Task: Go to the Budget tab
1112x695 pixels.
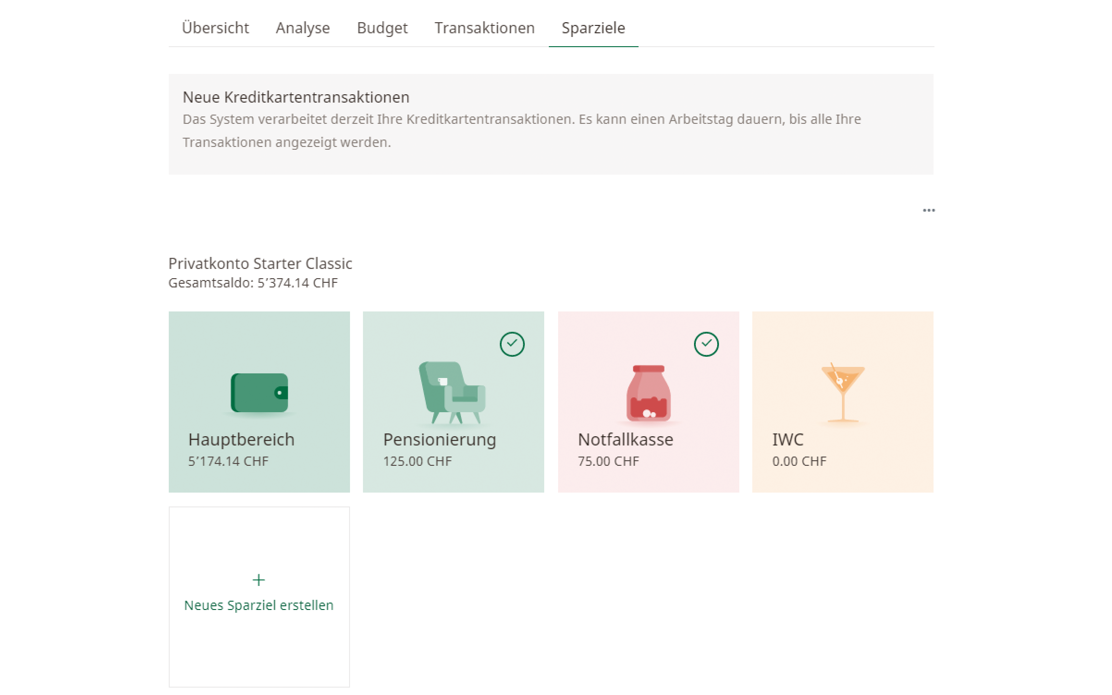Action: click(x=382, y=28)
